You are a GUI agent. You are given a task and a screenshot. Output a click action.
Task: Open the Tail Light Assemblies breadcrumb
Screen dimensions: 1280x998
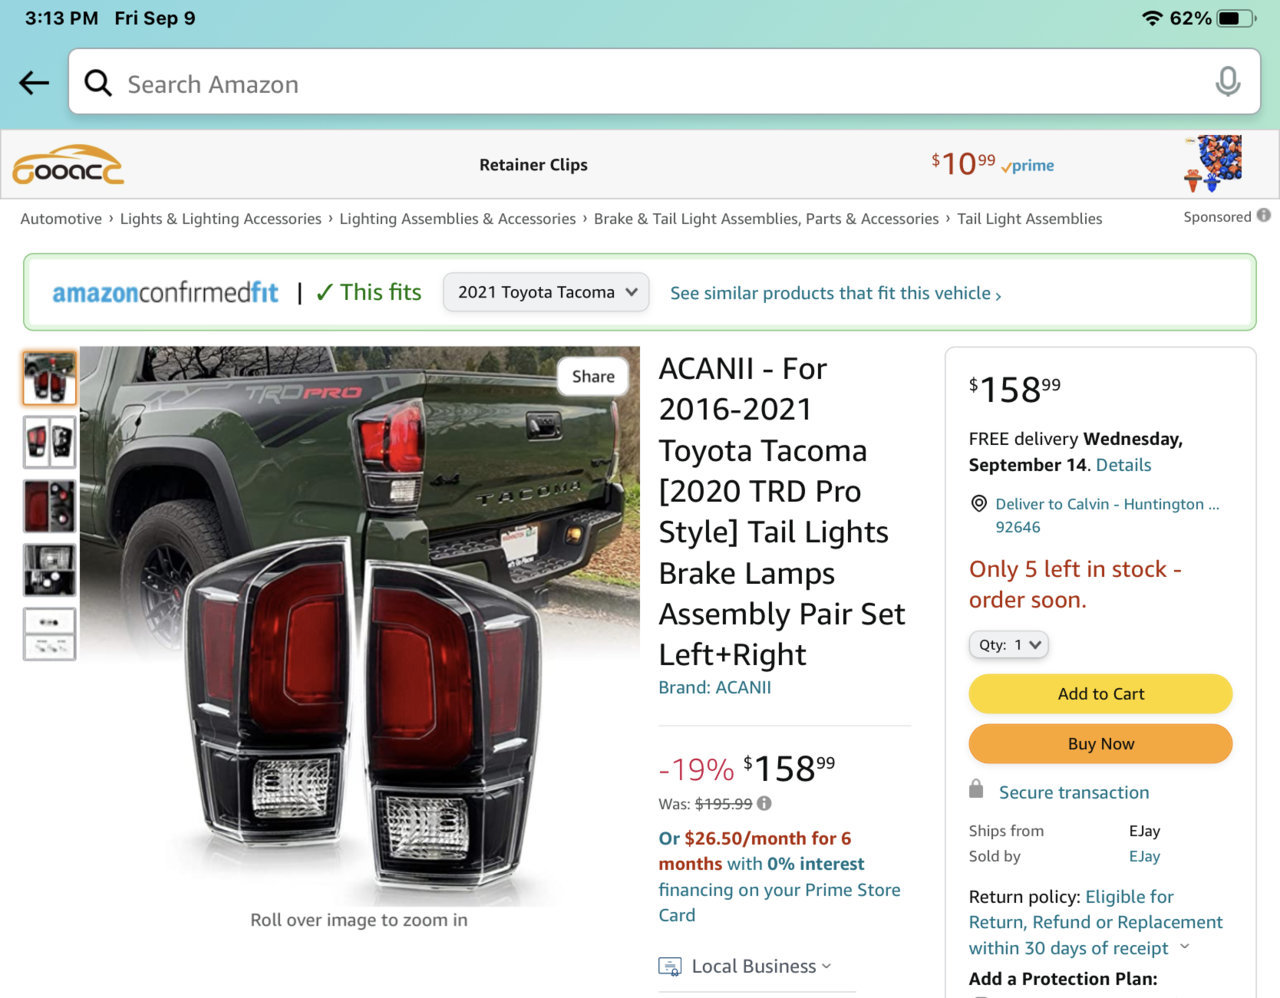coord(1029,219)
